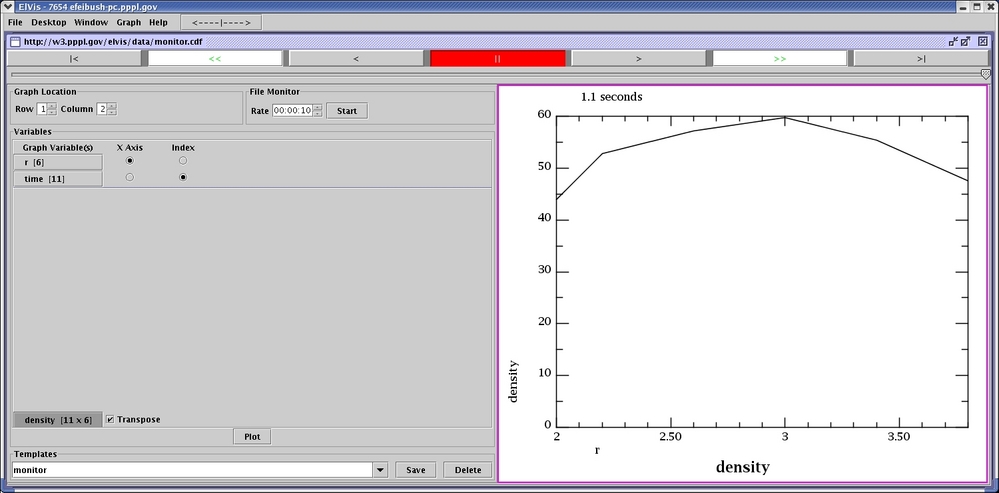Screen dimensions: 999x493
Task: Click the frame slider track
Action: (x=496, y=75)
